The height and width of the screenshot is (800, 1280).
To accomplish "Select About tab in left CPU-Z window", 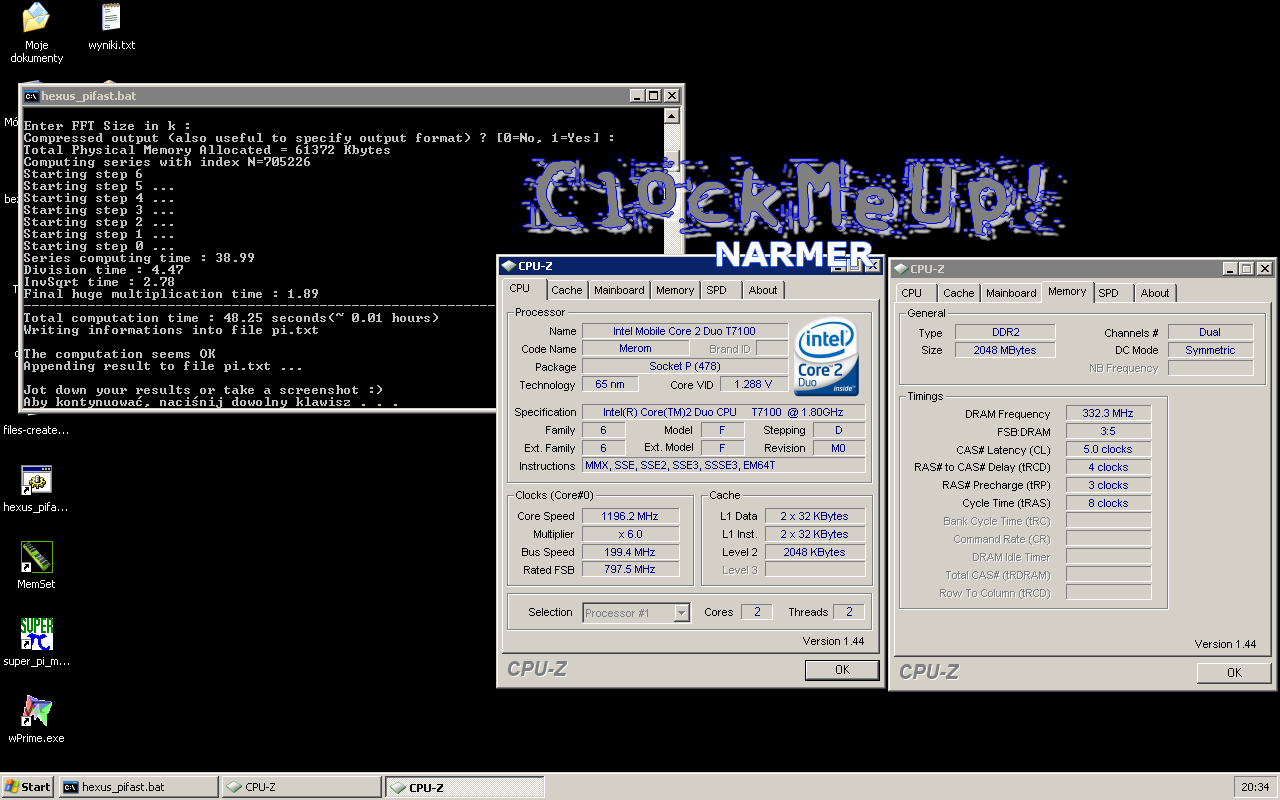I will (764, 290).
